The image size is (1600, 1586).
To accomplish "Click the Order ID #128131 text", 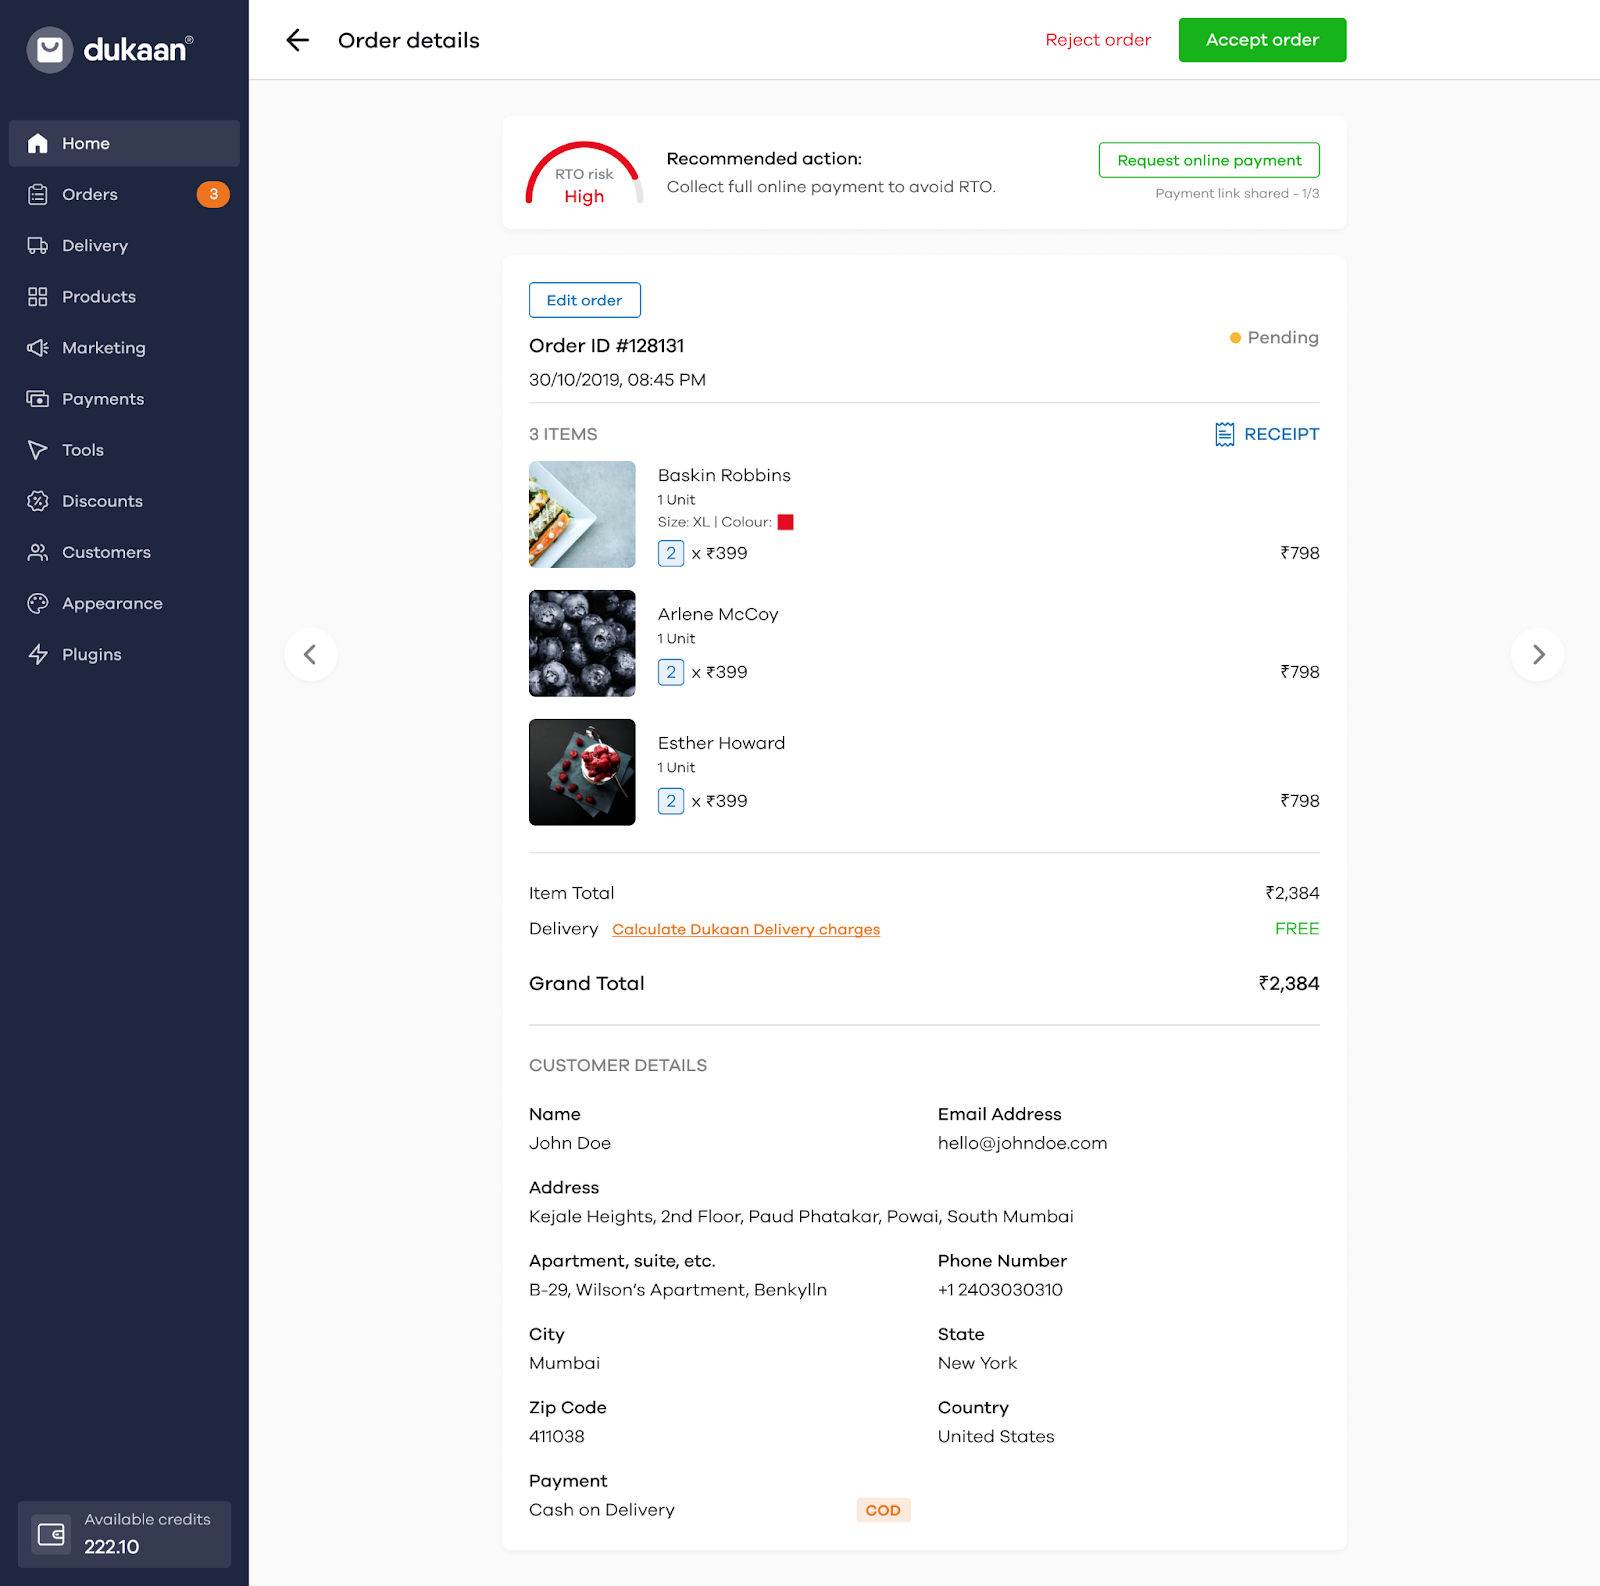I will click(607, 346).
